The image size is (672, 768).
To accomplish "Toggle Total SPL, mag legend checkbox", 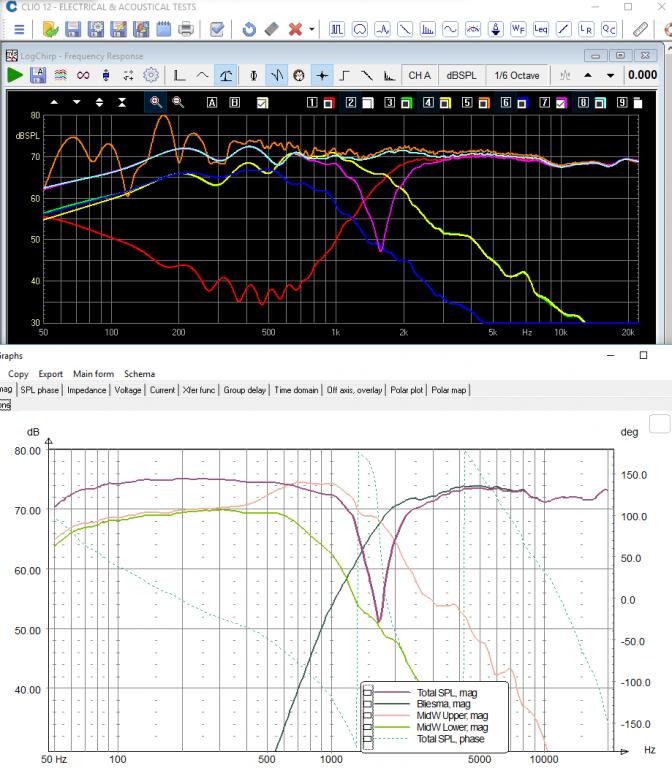I will (x=368, y=692).
